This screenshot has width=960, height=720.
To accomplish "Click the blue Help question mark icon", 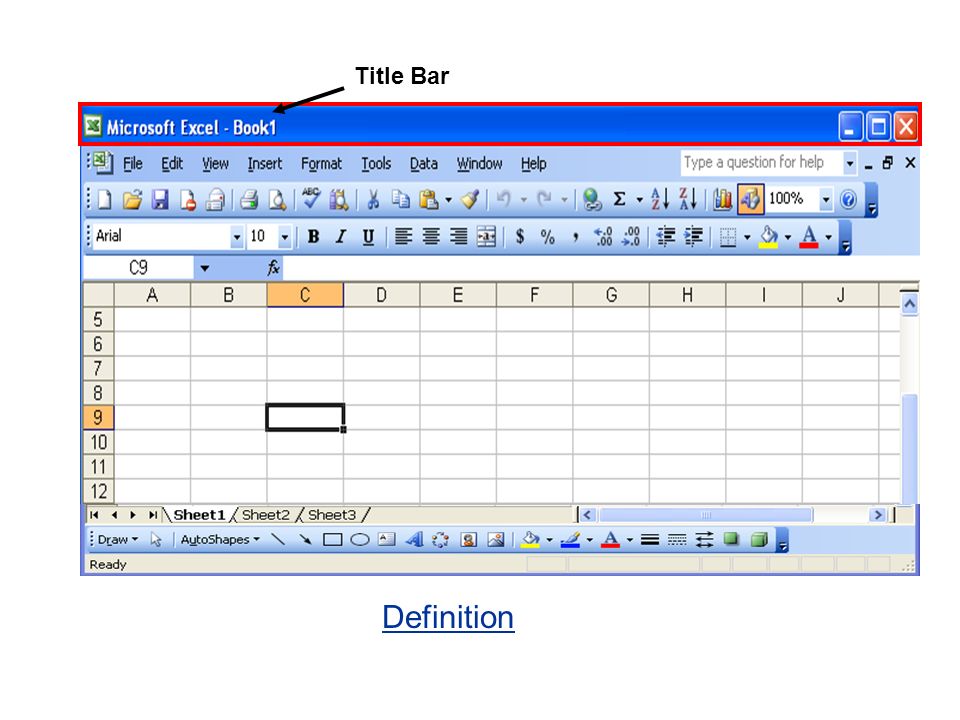I will coord(848,200).
